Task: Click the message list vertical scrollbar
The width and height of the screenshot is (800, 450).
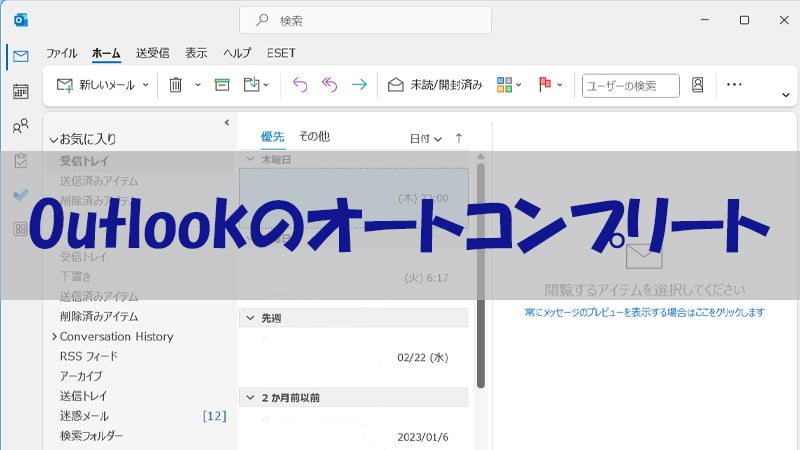Action: pyautogui.click(x=481, y=276)
